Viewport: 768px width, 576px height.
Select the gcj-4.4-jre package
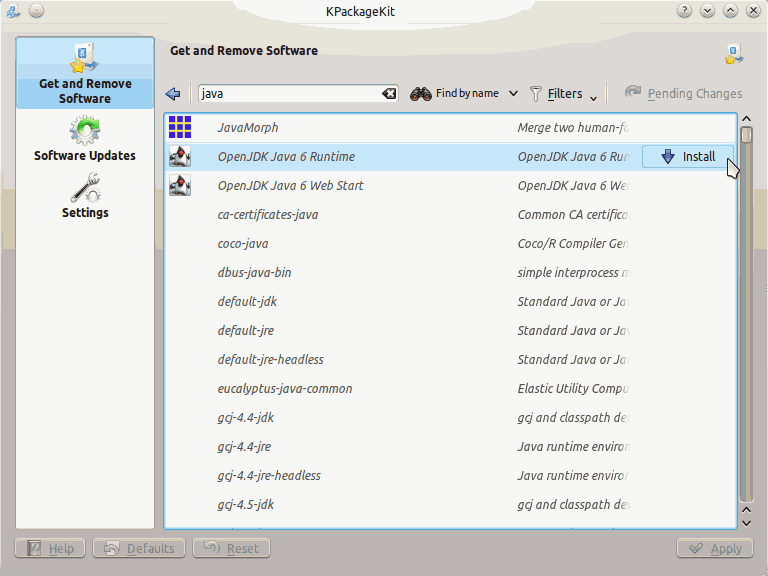tap(450, 446)
